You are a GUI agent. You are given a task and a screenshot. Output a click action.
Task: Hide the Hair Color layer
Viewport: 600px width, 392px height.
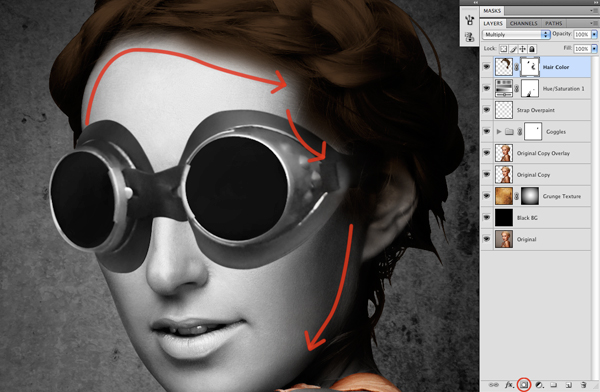tap(486, 67)
